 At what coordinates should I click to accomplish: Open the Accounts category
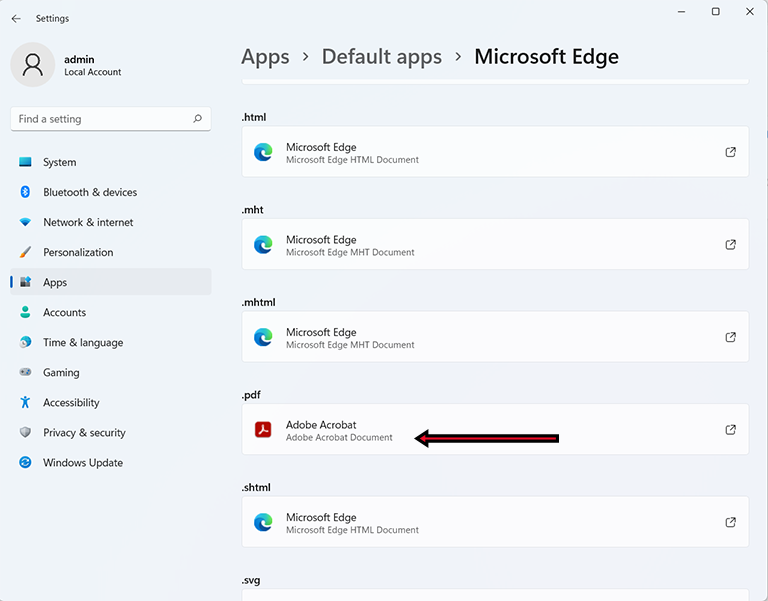[111, 312]
